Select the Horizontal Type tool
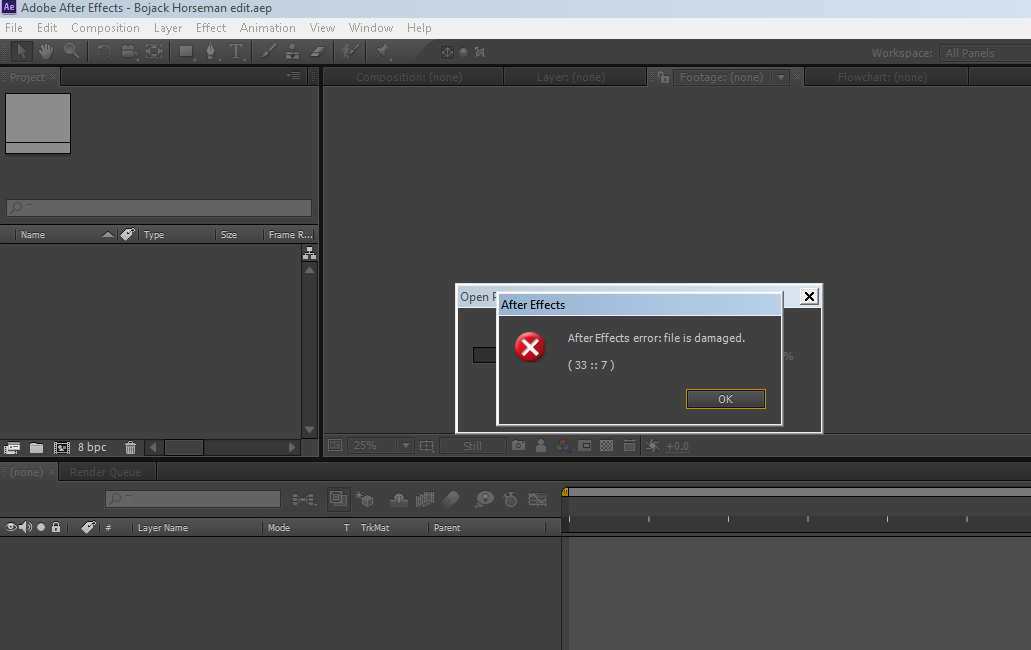Viewport: 1031px width, 650px height. 238,51
